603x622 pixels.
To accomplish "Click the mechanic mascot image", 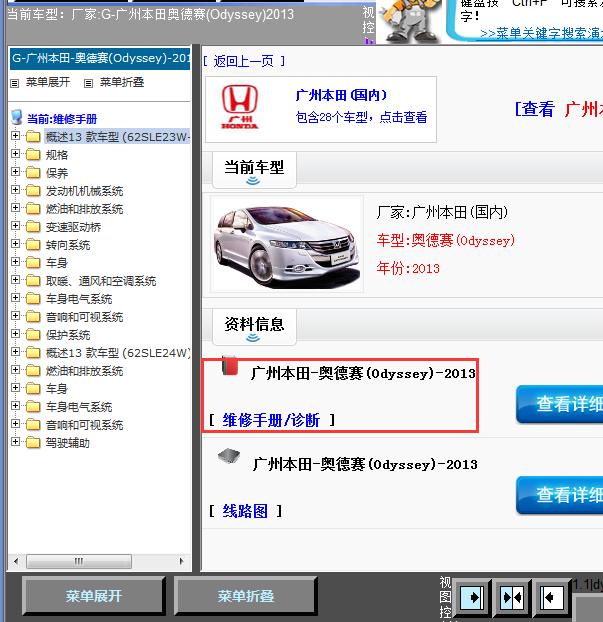I will click(x=409, y=20).
